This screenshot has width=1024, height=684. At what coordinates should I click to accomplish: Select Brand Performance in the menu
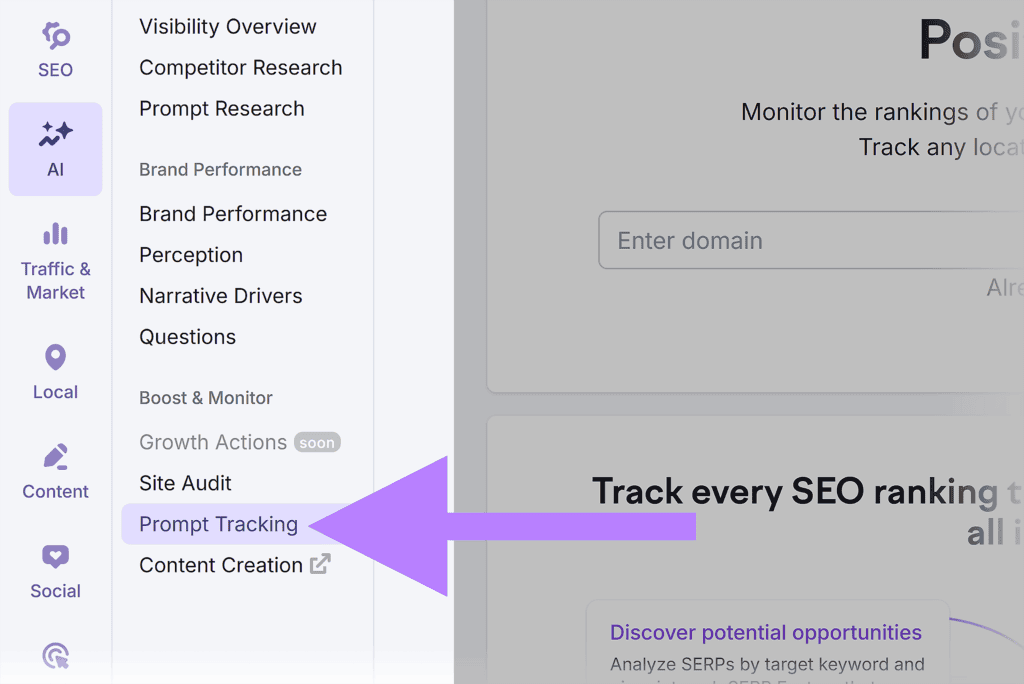pos(232,213)
